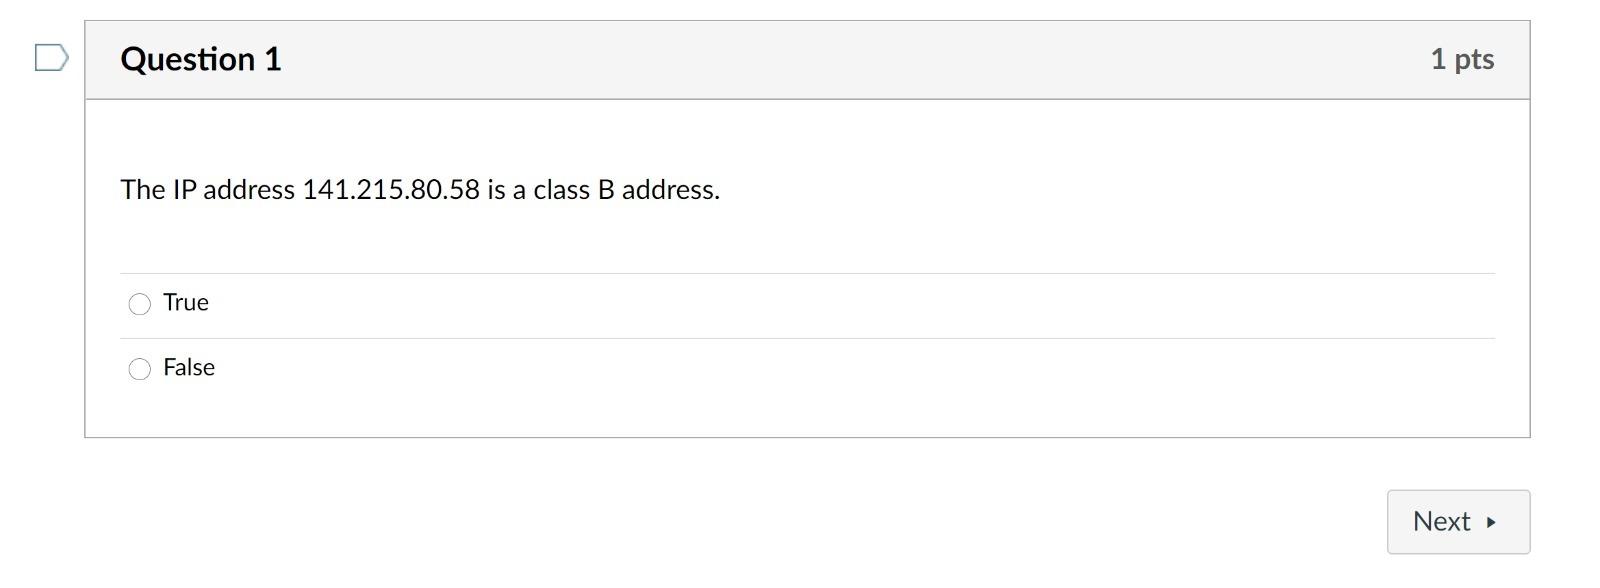This screenshot has height=588, width=1600.
Task: Click the question statement about 141.215.80.58
Action: (x=420, y=189)
